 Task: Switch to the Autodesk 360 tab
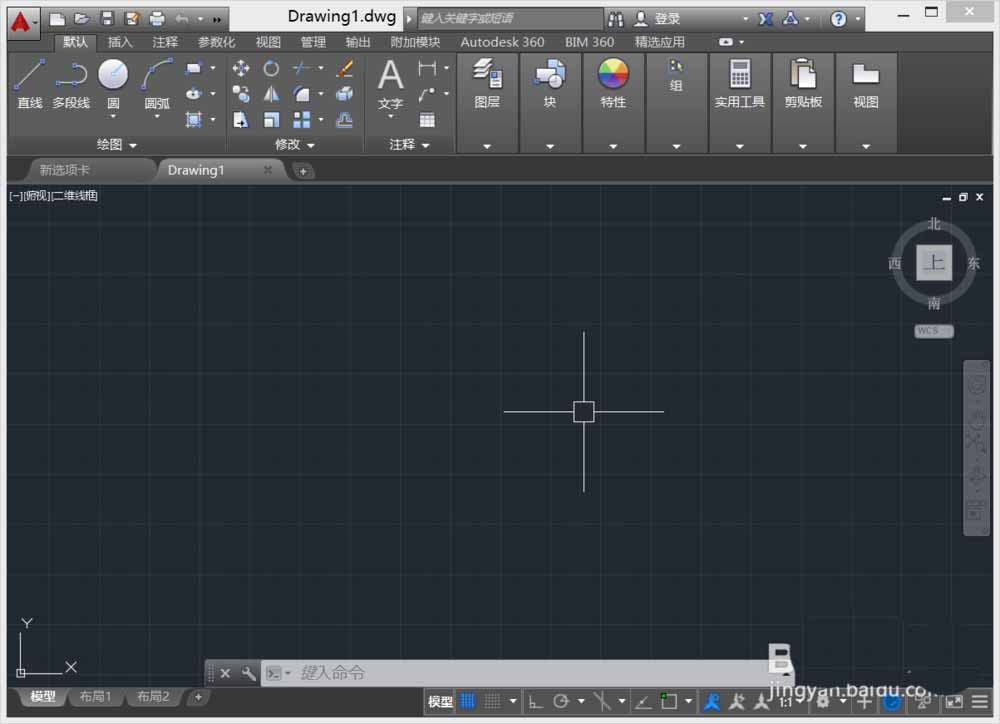pos(502,42)
